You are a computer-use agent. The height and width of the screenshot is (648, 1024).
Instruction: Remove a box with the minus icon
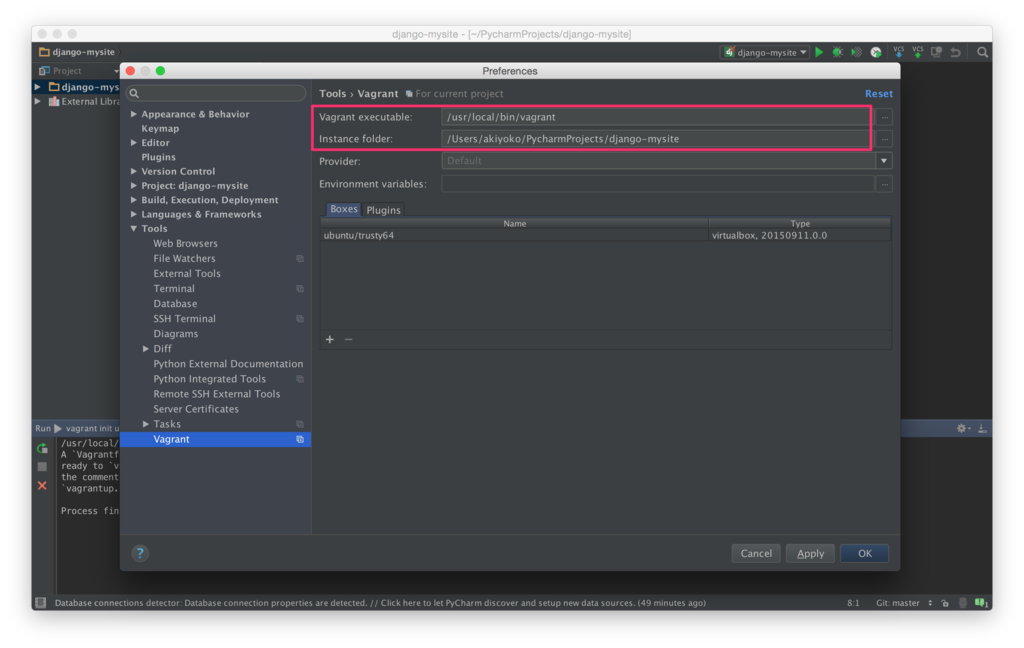349,340
